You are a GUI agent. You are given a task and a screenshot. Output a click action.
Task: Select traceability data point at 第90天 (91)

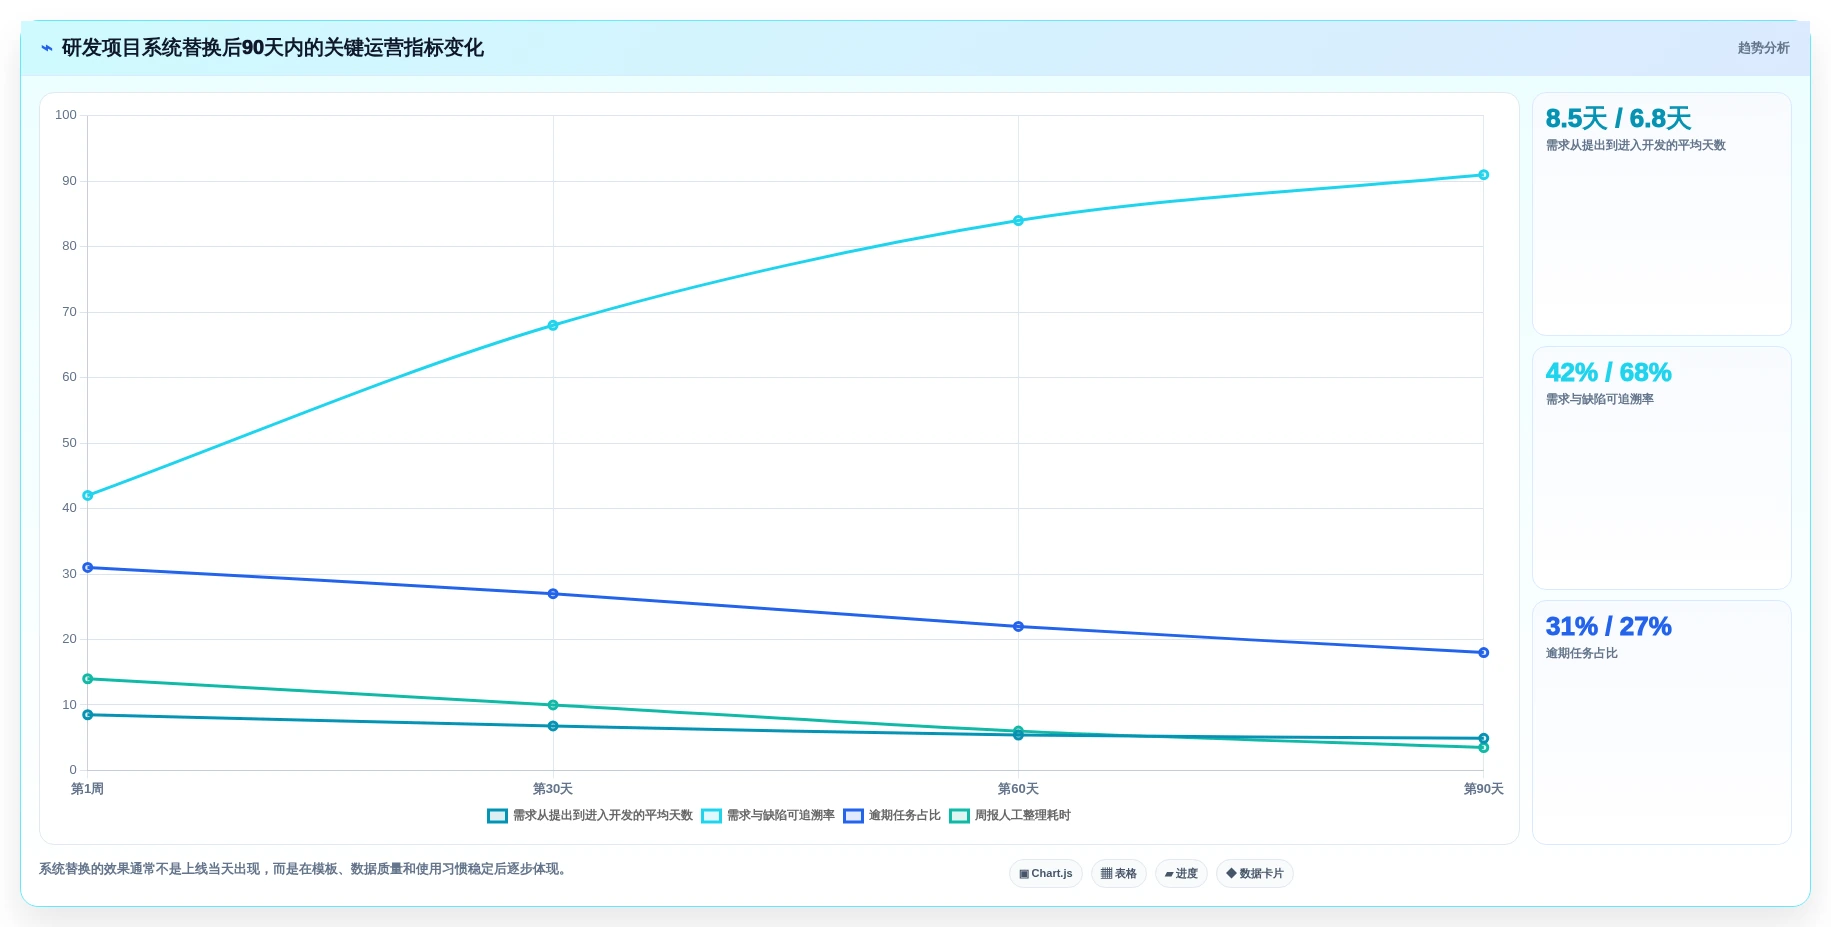(1484, 175)
